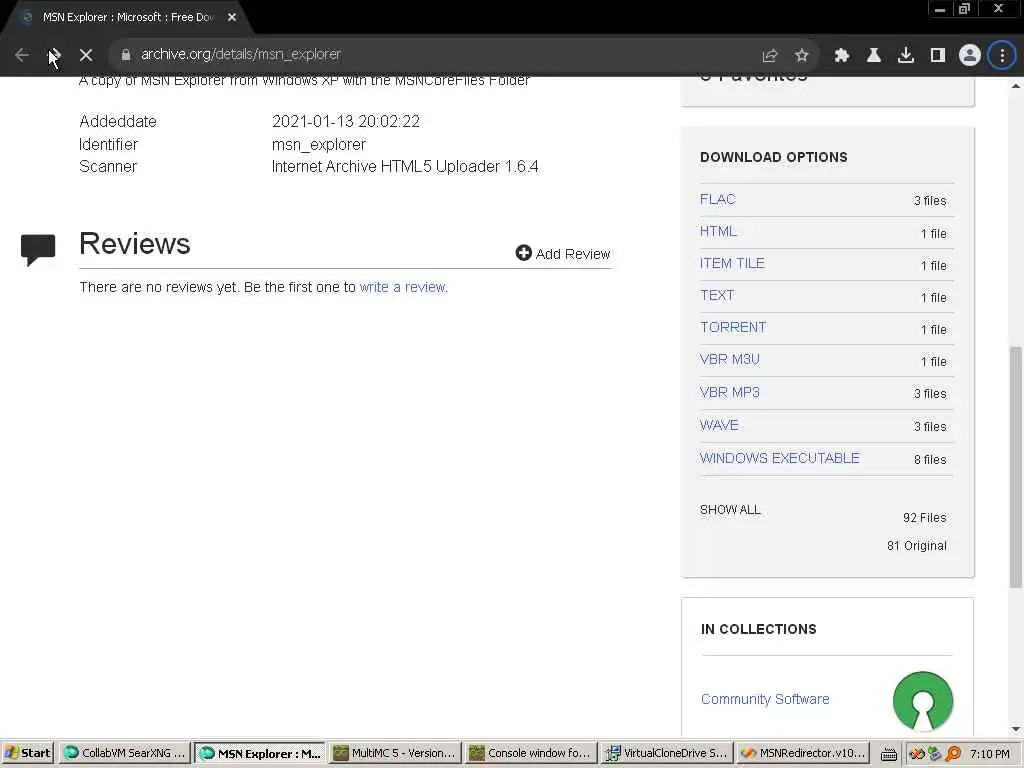Viewport: 1024px width, 768px height.
Task: Open FLAC download option
Action: point(718,199)
